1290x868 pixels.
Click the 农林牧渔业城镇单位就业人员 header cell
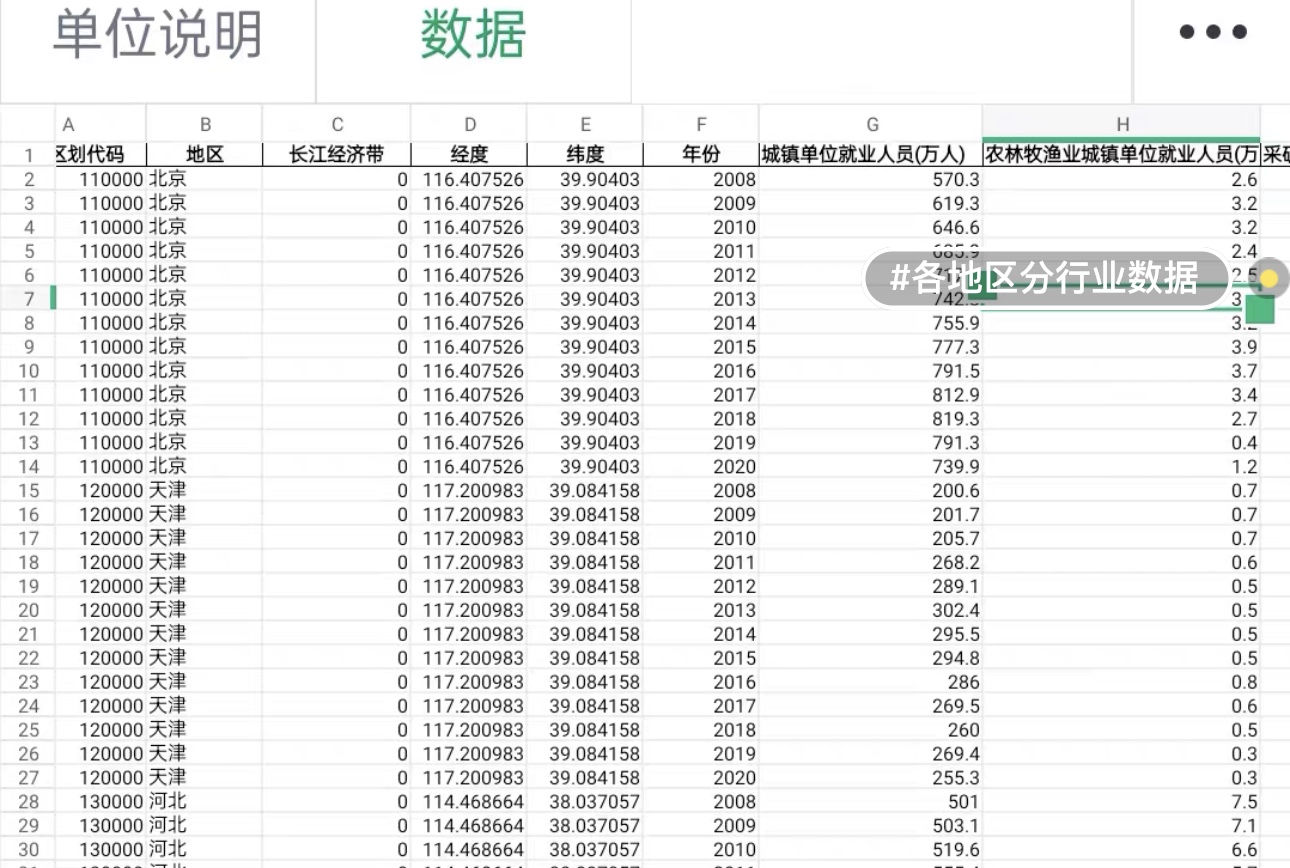click(x=1122, y=155)
